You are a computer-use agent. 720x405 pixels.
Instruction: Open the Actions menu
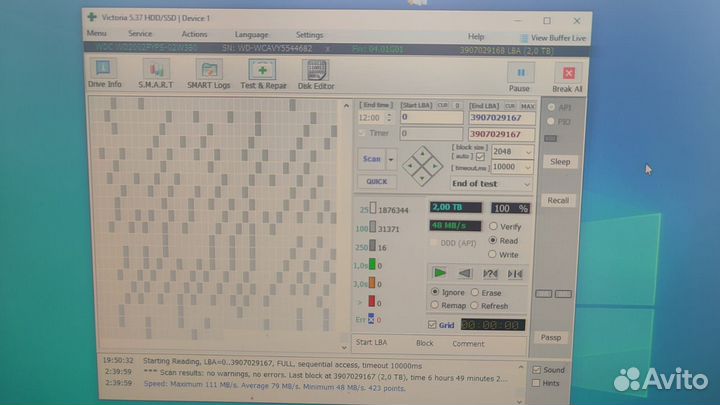tap(194, 34)
